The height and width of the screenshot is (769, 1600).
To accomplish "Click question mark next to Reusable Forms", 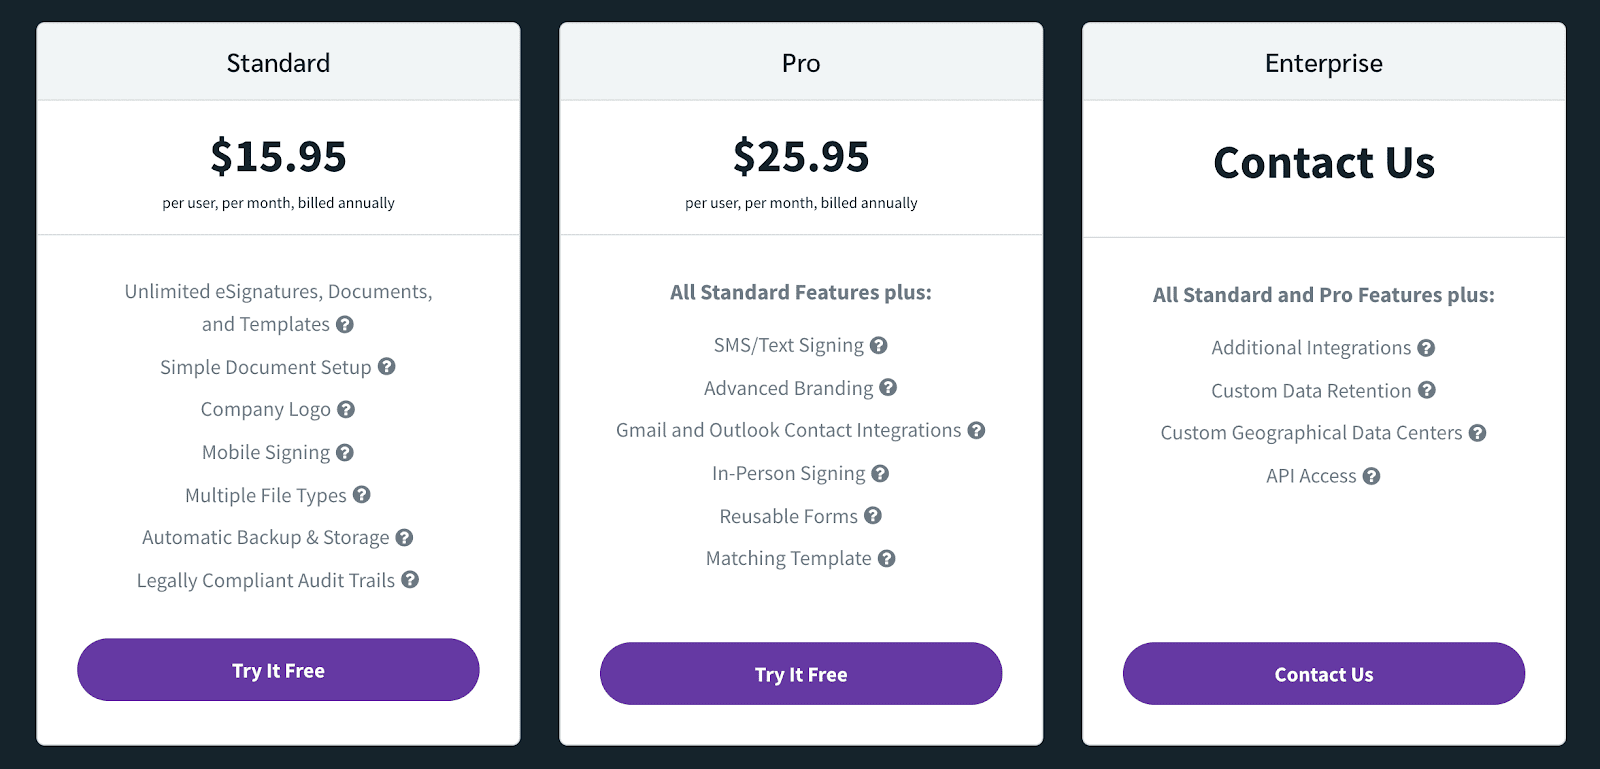I will 873,515.
